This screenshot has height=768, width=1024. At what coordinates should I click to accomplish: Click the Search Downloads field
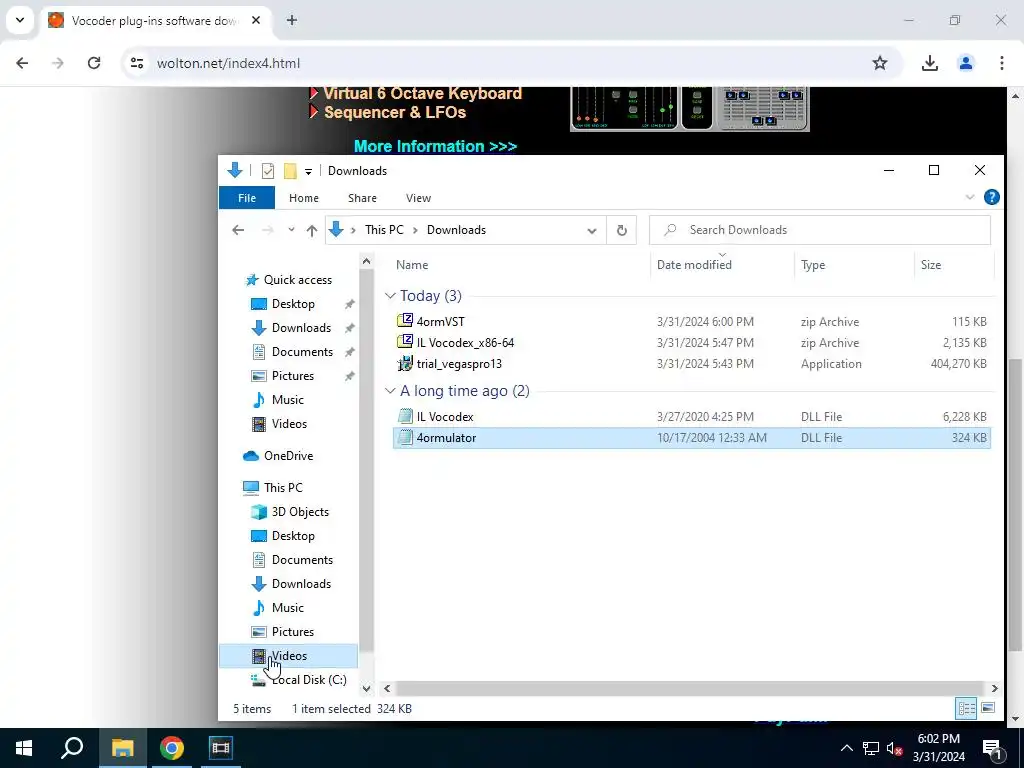pos(820,230)
